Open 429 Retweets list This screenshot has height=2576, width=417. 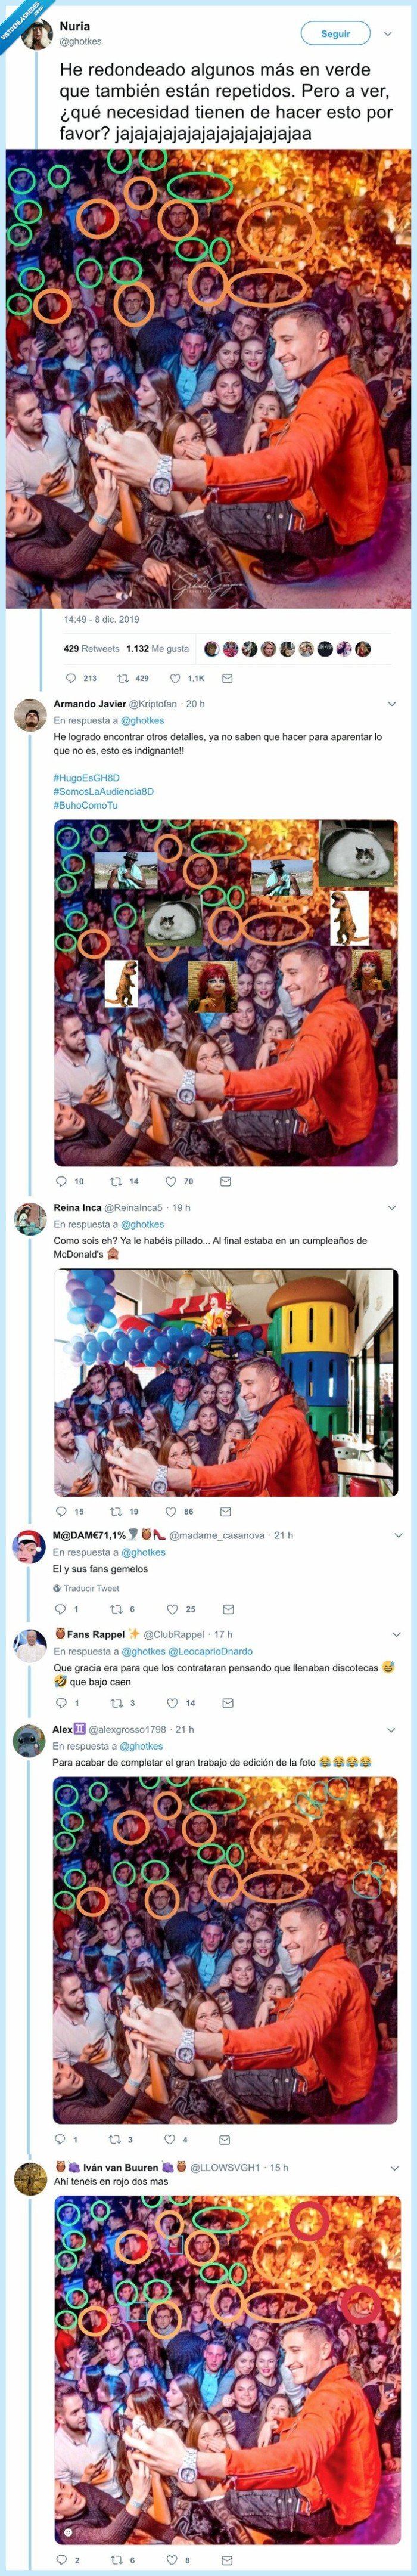[x=91, y=648]
